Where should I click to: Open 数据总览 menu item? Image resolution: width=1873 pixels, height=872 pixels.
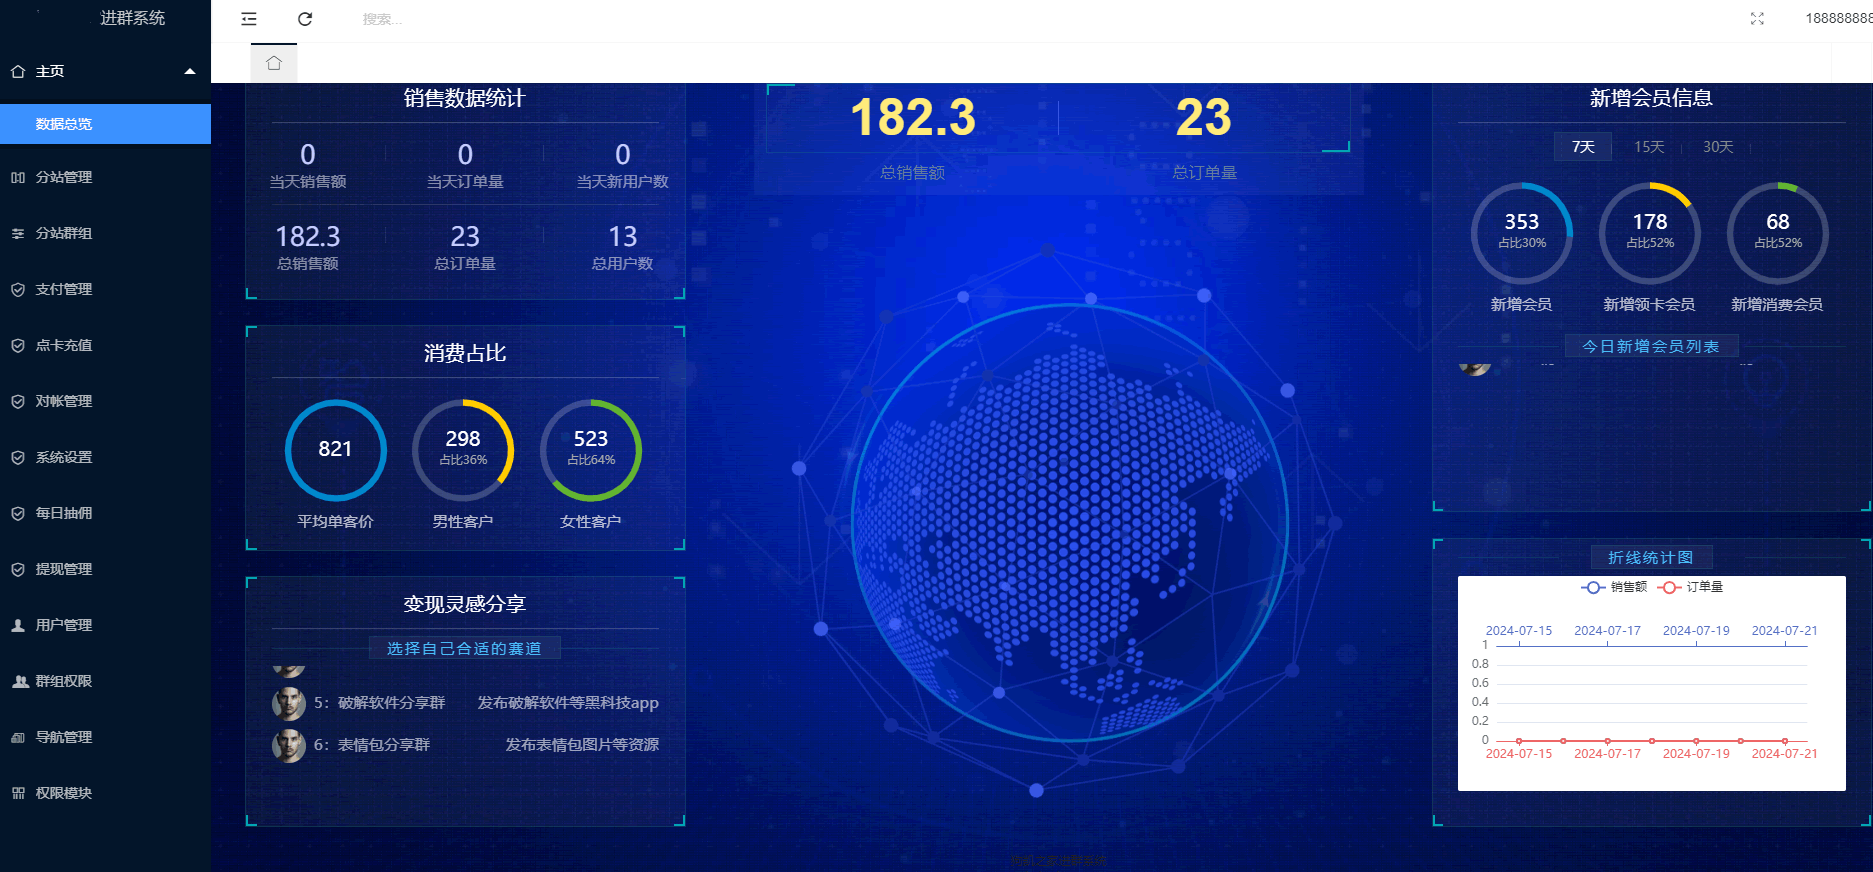tap(64, 124)
